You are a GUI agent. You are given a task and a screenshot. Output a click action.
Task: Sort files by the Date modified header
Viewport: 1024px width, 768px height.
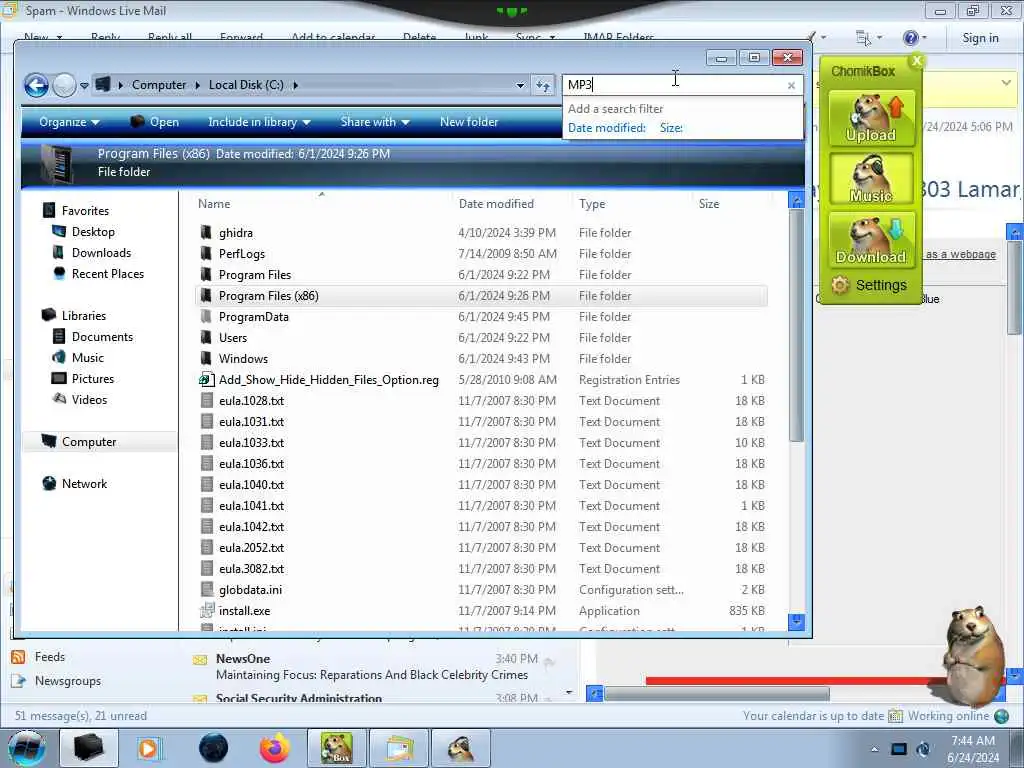pos(496,204)
